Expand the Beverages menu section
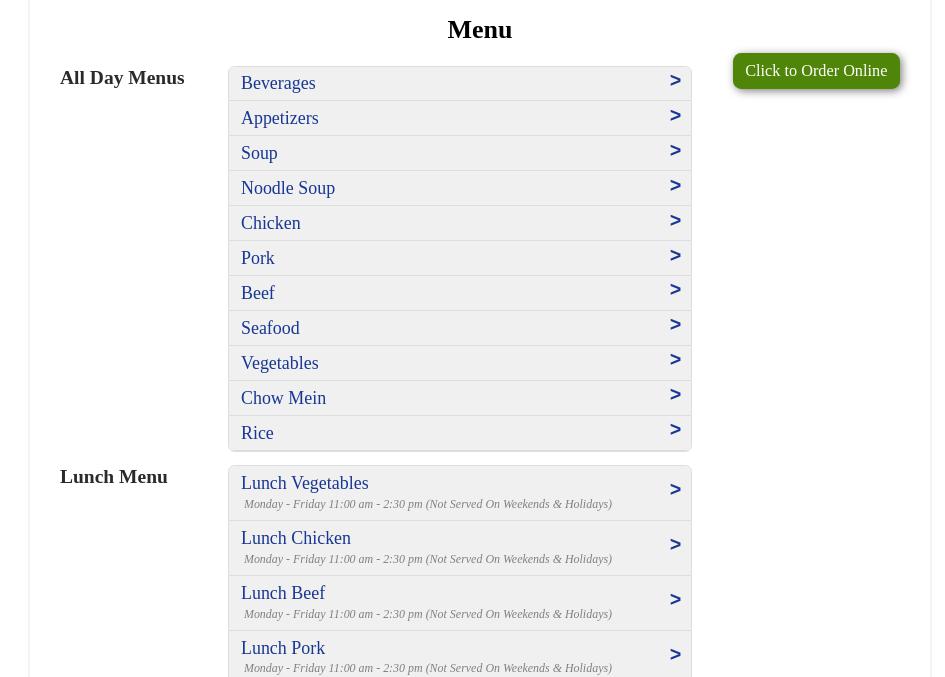 click(278, 83)
